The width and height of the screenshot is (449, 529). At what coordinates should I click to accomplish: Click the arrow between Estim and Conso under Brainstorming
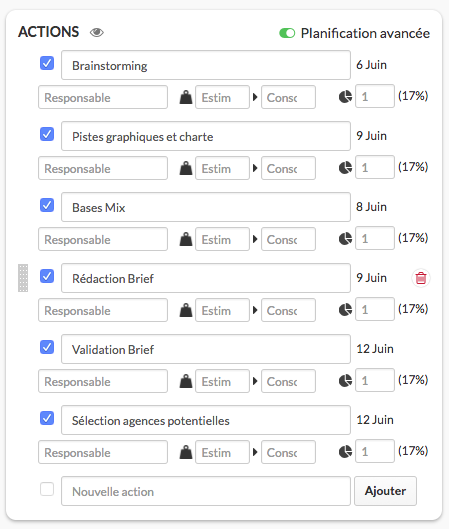pyautogui.click(x=255, y=97)
